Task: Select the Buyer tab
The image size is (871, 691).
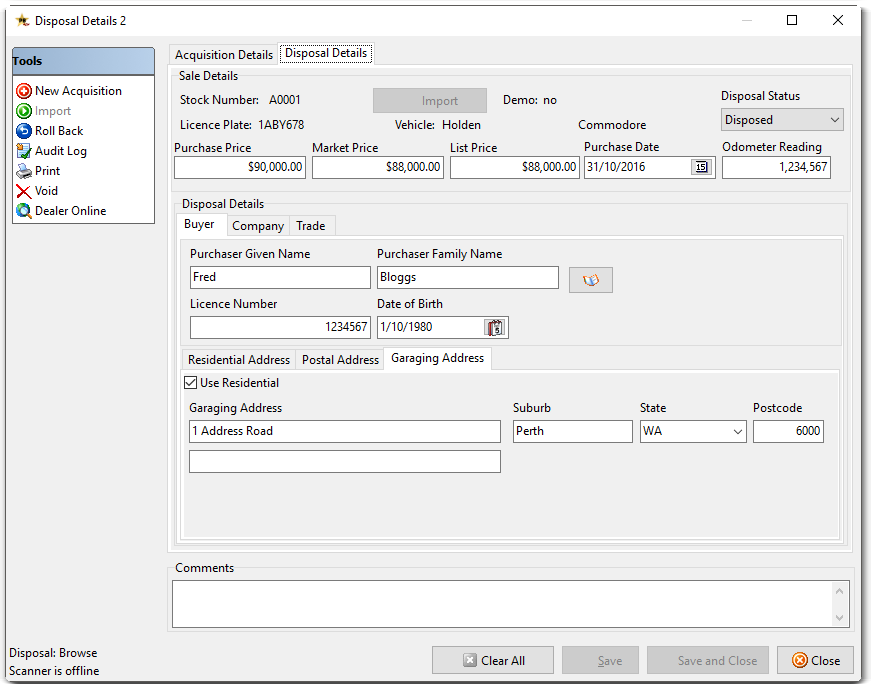Action: [x=199, y=224]
